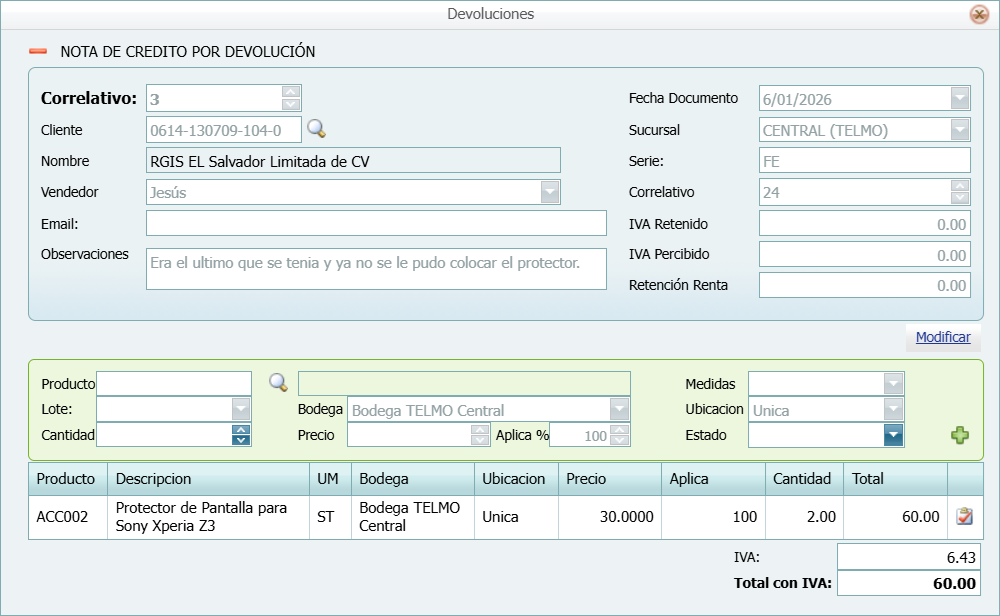Open the Estado dropdown
The width and height of the screenshot is (1000, 616).
coord(893,435)
